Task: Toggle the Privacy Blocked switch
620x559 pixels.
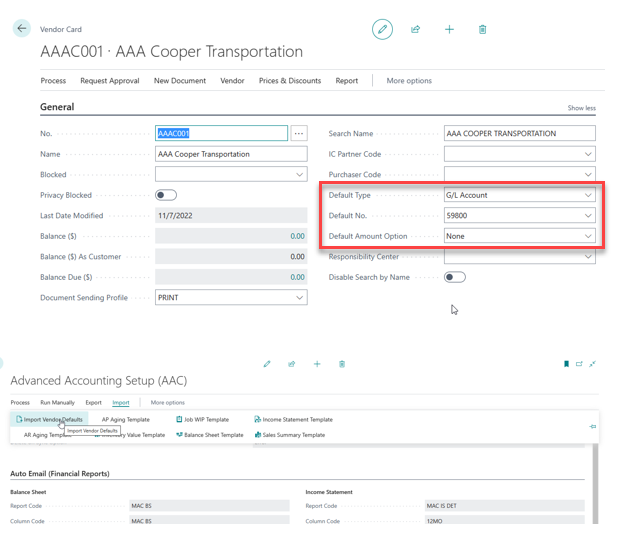Action: [x=166, y=195]
